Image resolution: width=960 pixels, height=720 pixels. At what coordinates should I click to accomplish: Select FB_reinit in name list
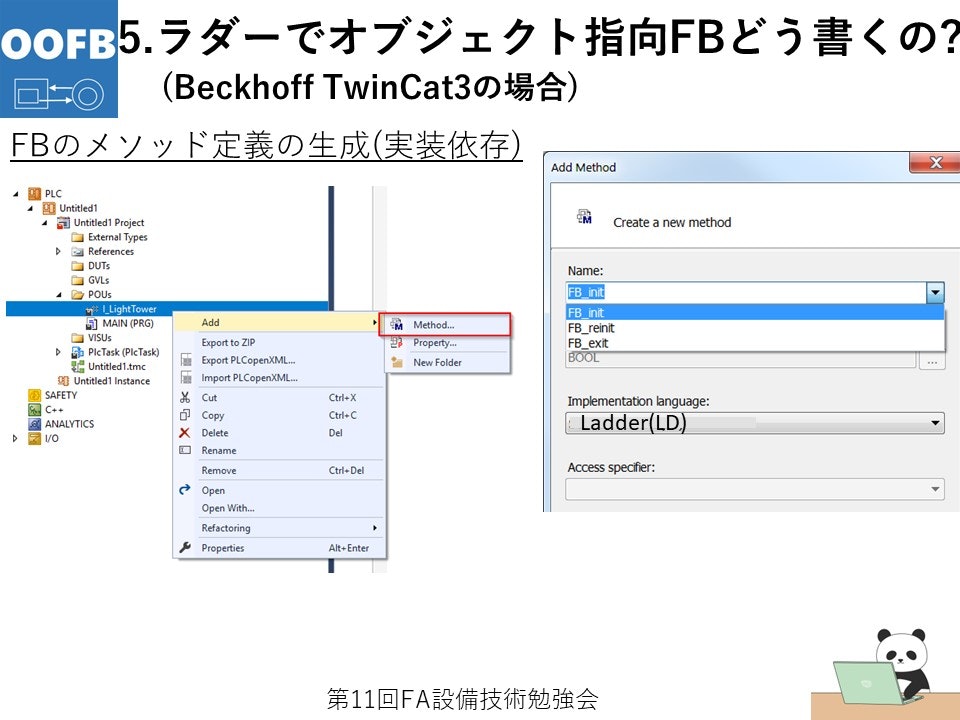tap(755, 328)
